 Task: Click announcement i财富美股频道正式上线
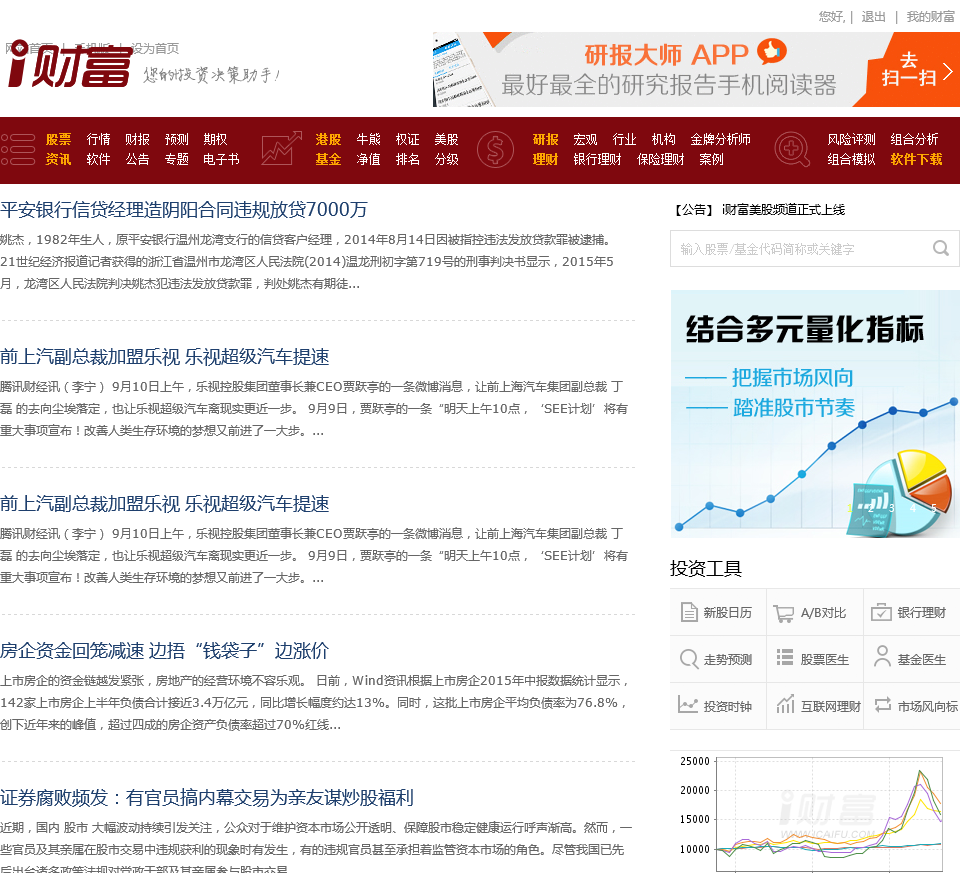click(x=783, y=210)
